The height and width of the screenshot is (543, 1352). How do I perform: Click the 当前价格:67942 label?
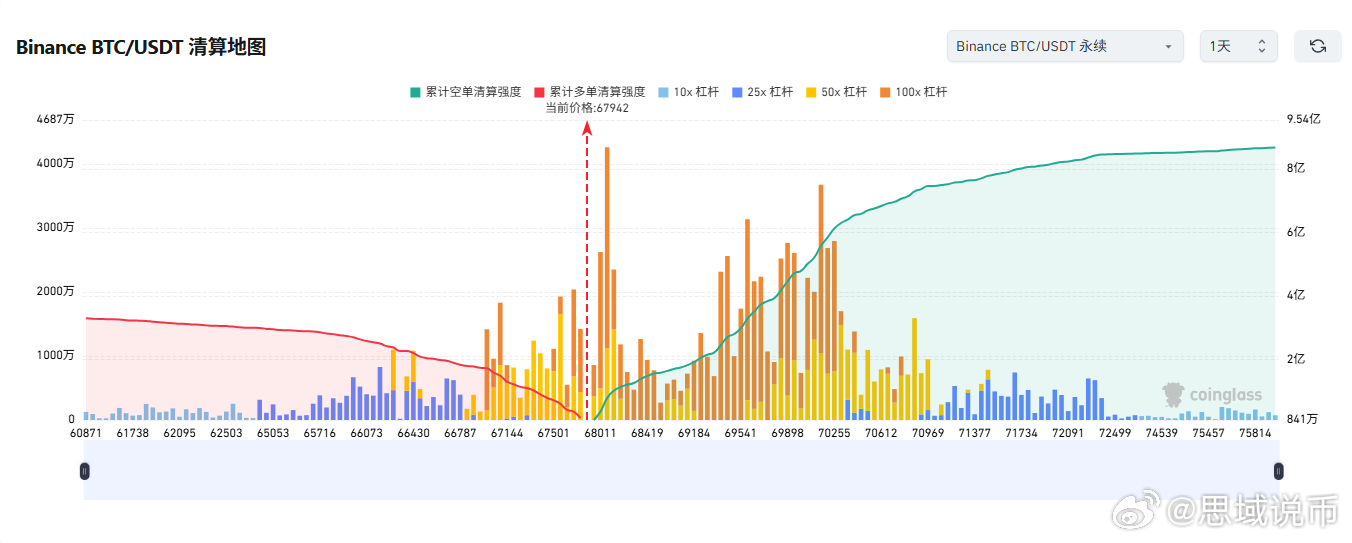(x=587, y=107)
